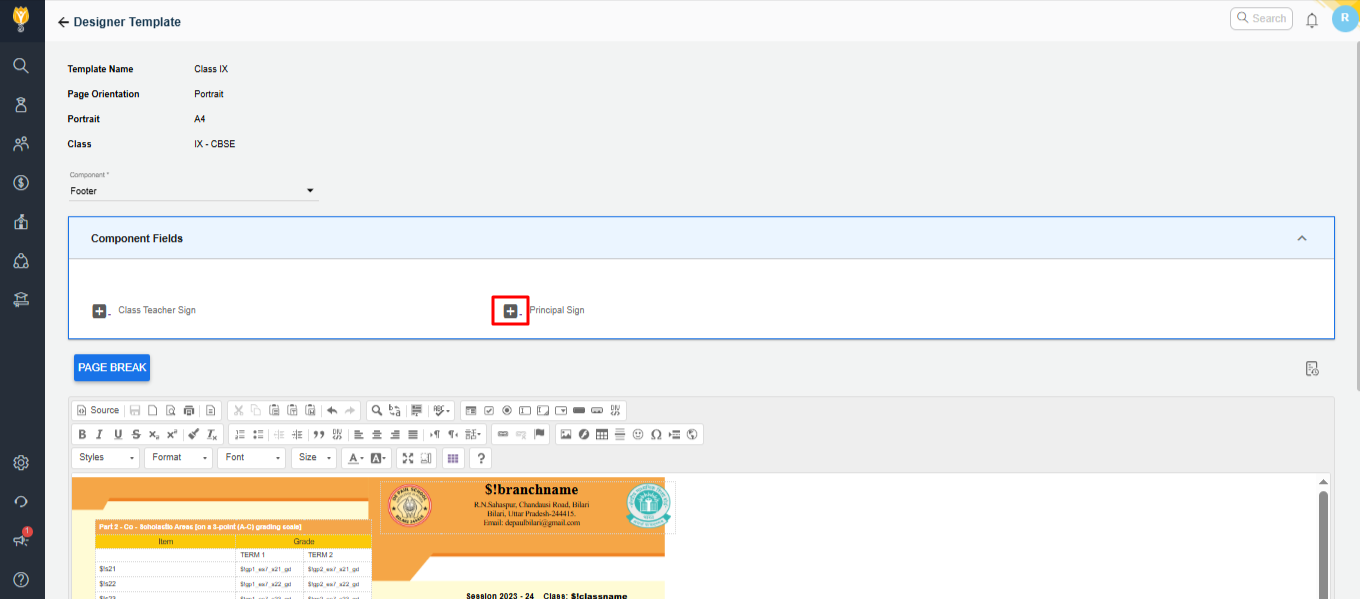Open the Styles dropdown in the editor
The height and width of the screenshot is (599, 1360).
[106, 458]
